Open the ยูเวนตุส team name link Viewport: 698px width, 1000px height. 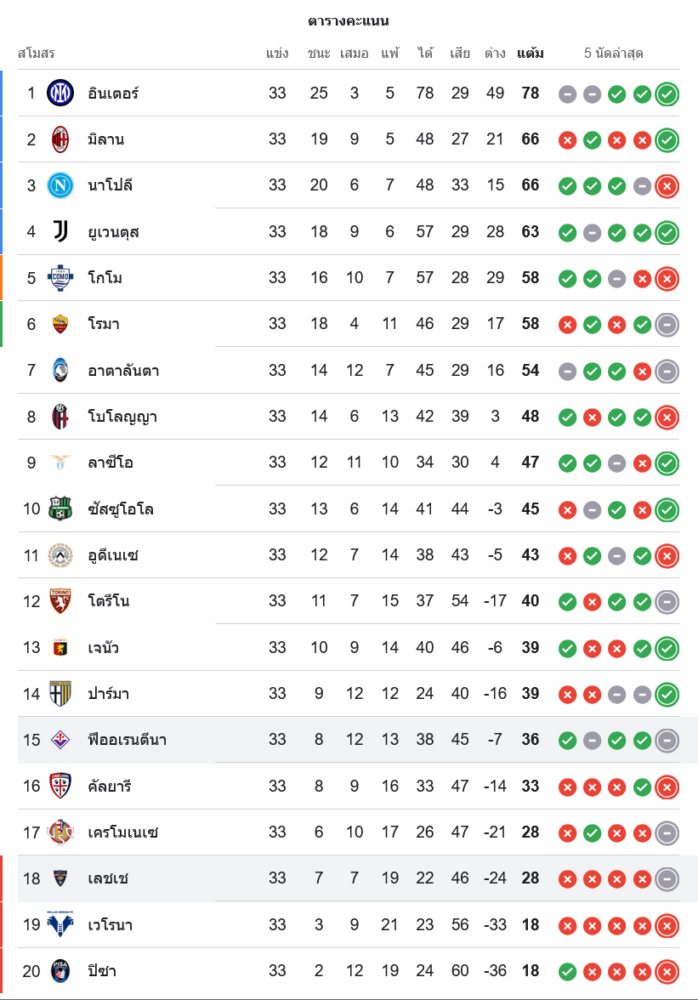click(113, 232)
